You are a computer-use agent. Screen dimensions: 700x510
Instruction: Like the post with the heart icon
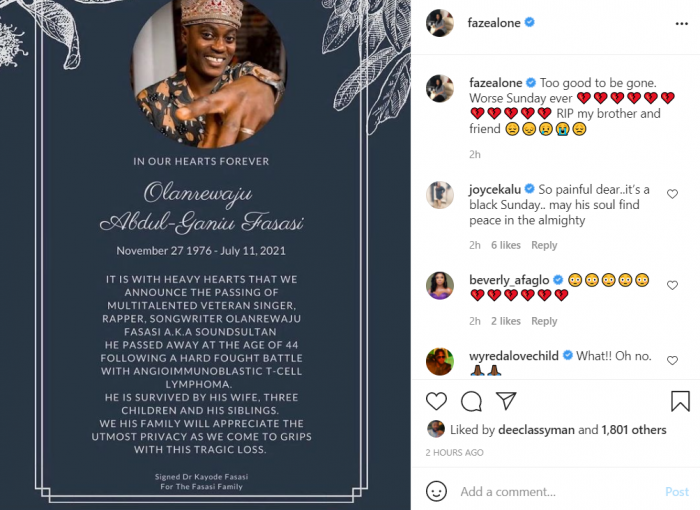point(436,401)
